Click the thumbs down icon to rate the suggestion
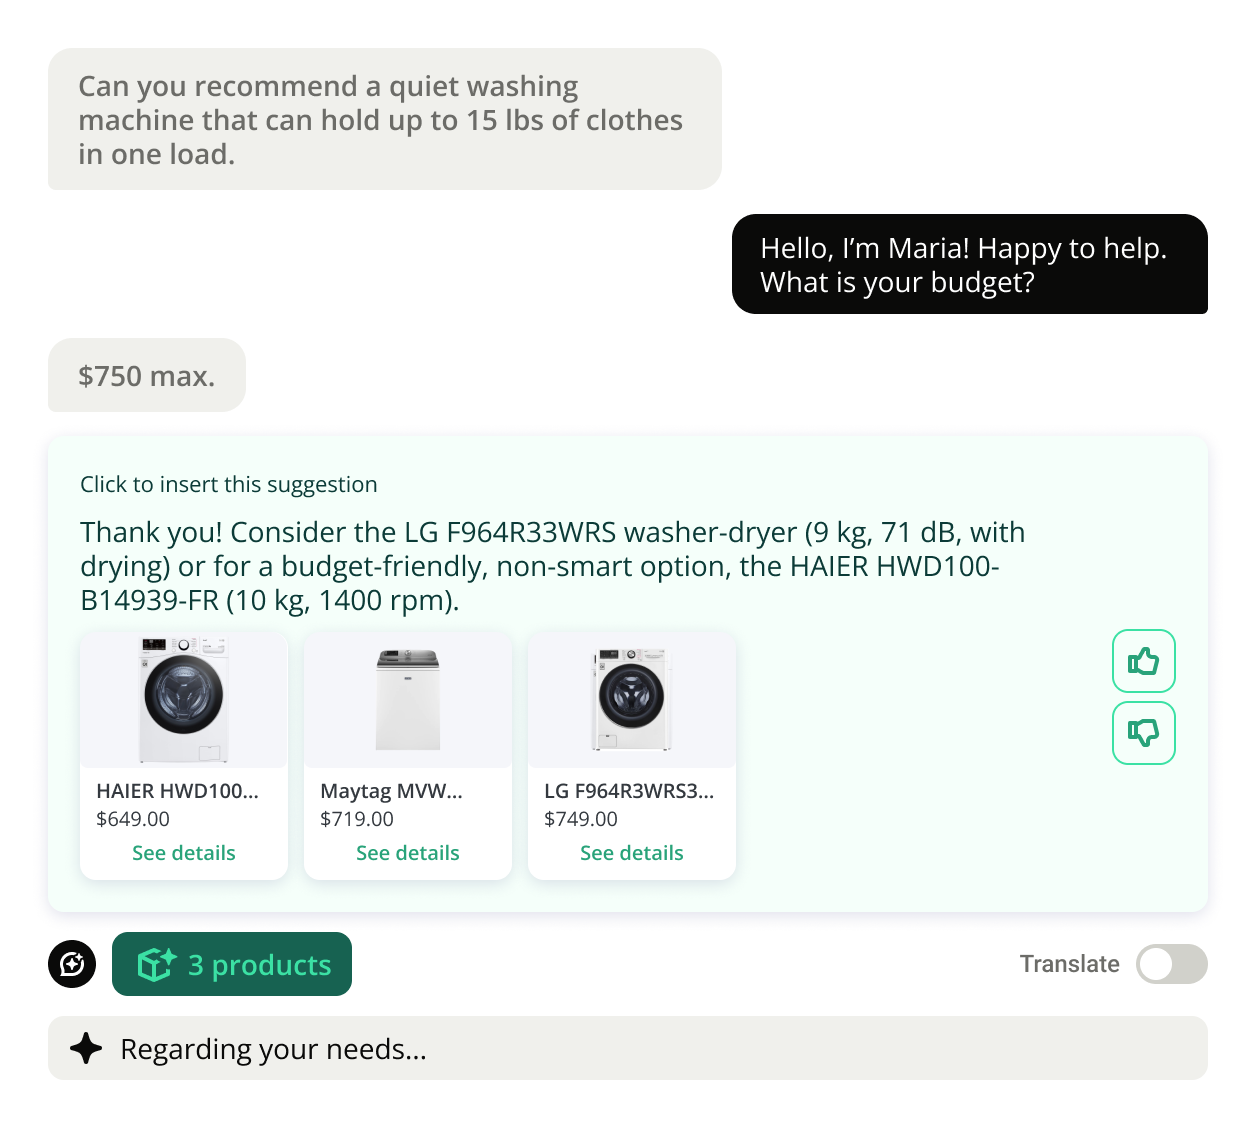1256x1128 pixels. point(1143,733)
